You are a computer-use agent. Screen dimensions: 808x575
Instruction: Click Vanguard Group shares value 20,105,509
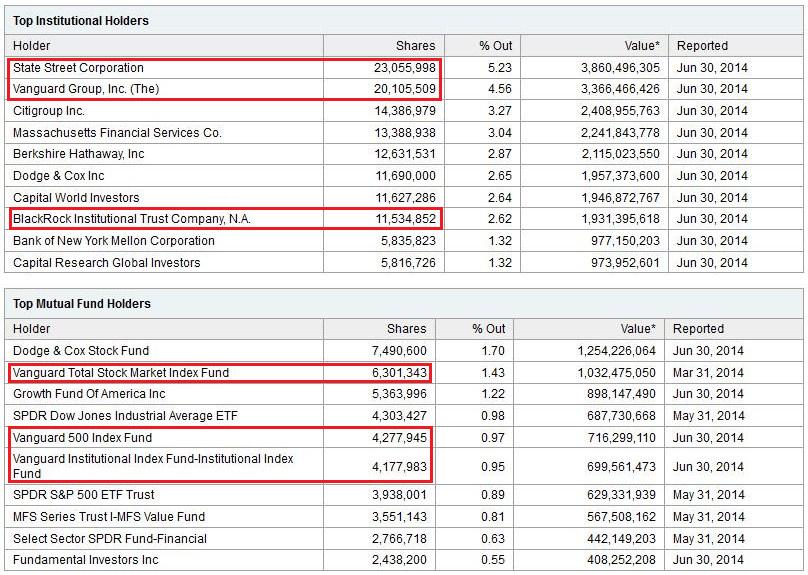pos(405,89)
